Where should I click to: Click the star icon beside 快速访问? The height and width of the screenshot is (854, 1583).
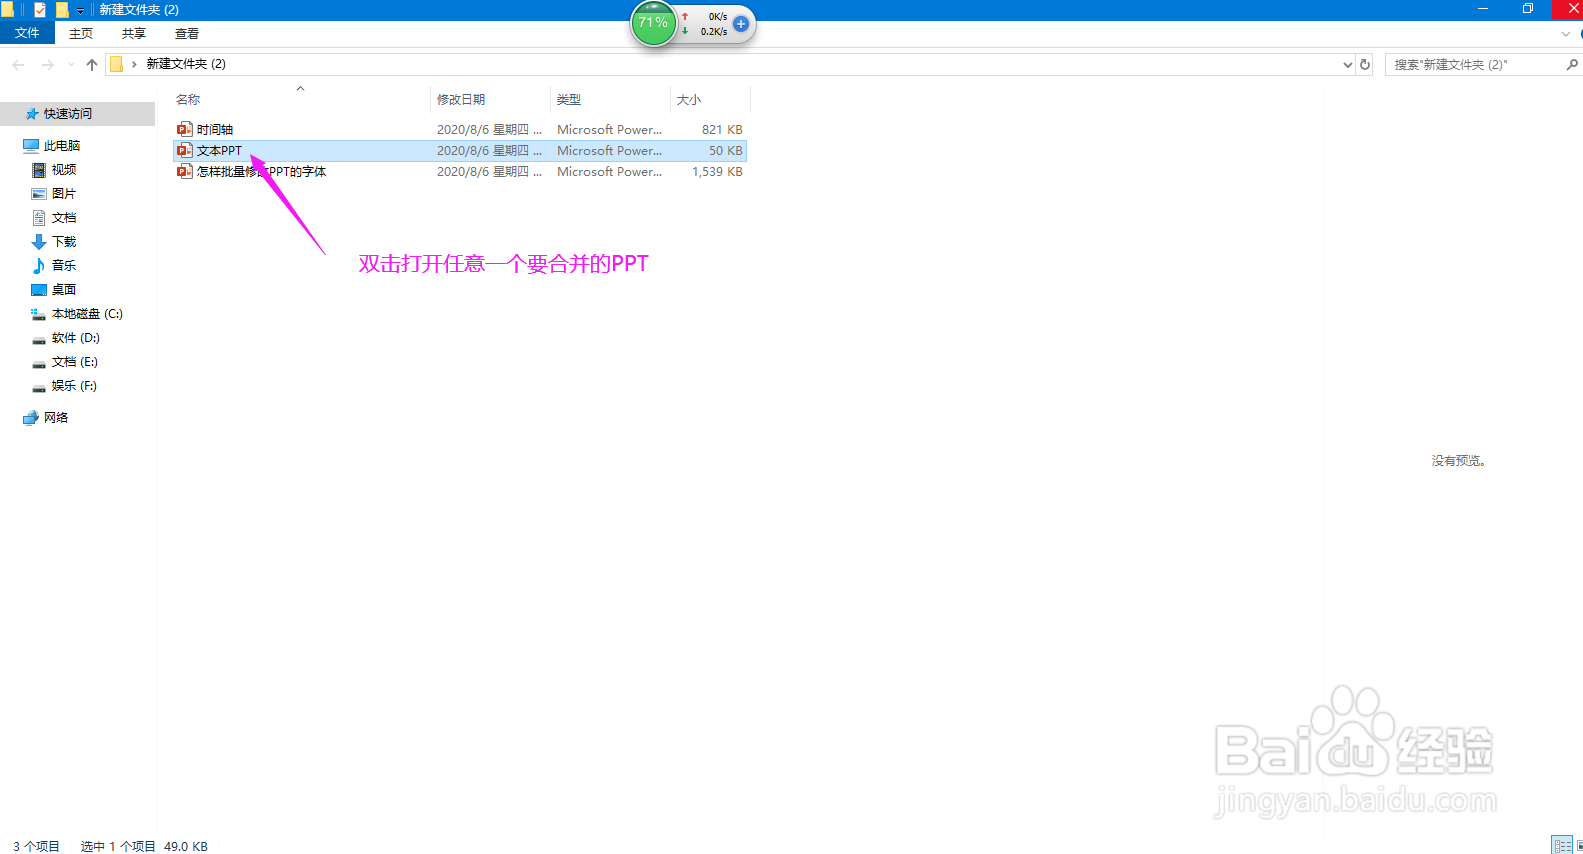click(x=32, y=114)
